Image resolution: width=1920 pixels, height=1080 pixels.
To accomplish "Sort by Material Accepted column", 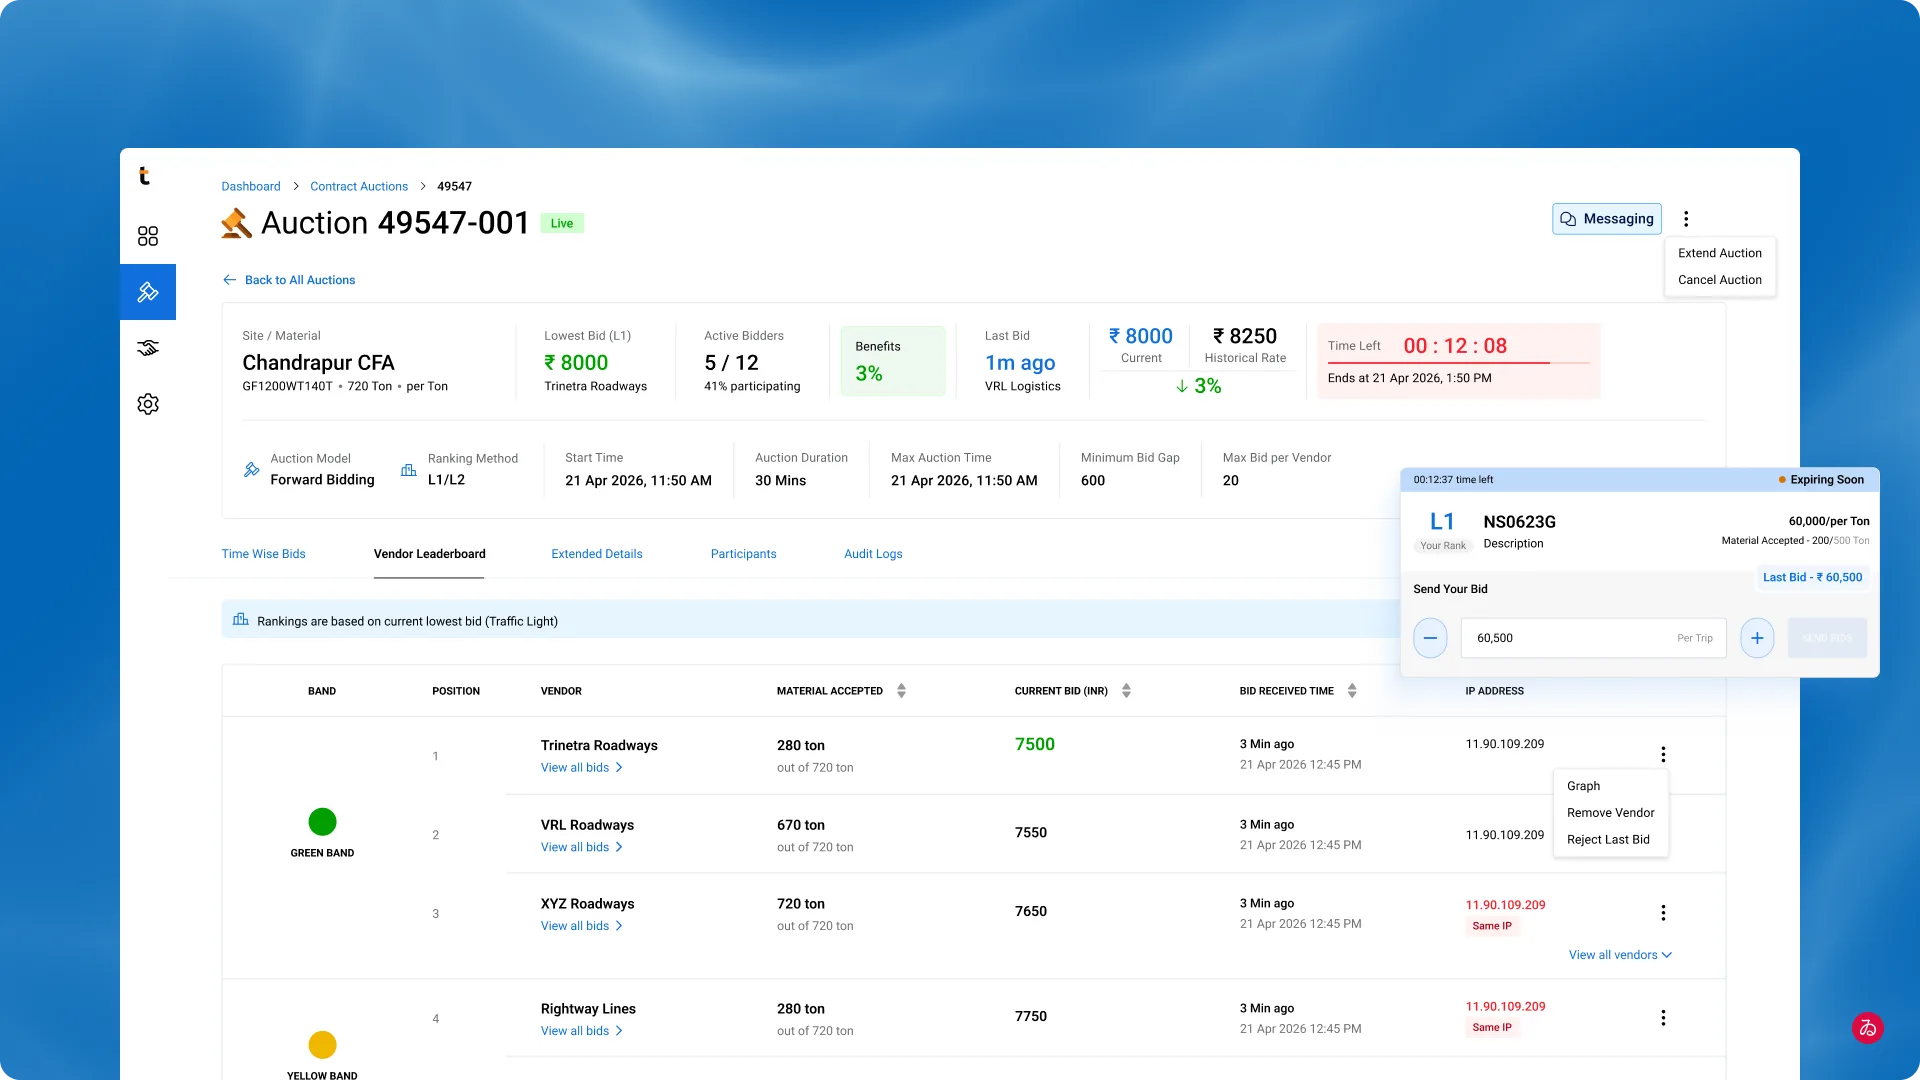I will click(901, 691).
